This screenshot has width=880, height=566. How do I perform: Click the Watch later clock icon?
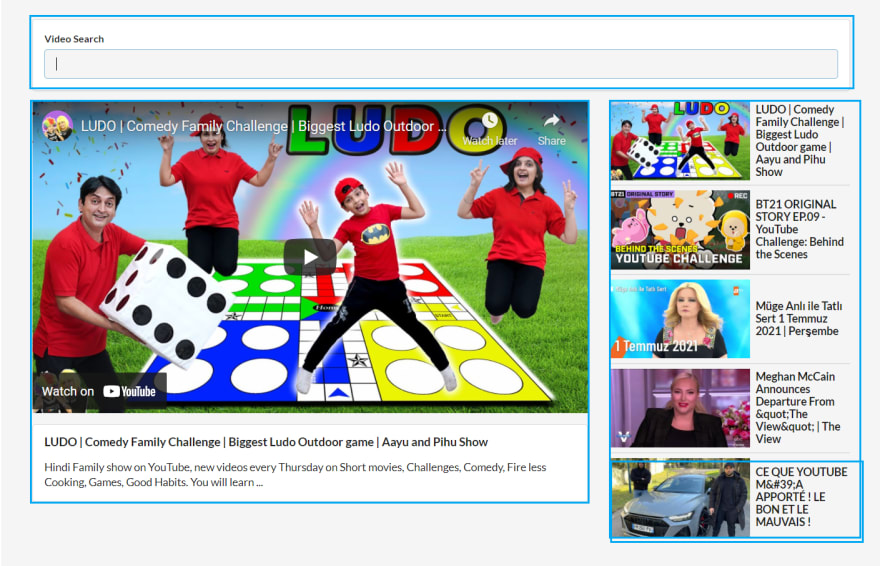pos(489,120)
